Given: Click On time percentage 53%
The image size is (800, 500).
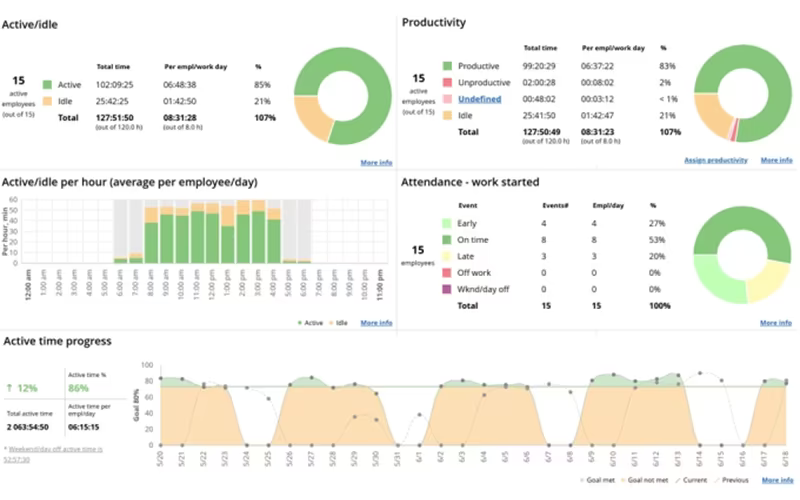Looking at the screenshot, I should [x=657, y=239].
